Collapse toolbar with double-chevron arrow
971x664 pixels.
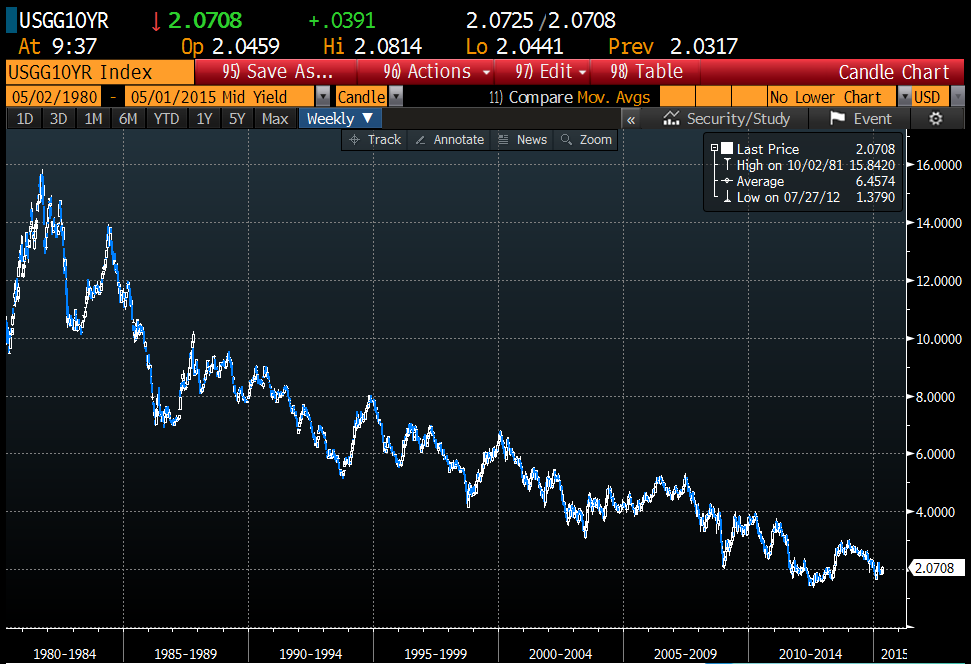point(631,118)
